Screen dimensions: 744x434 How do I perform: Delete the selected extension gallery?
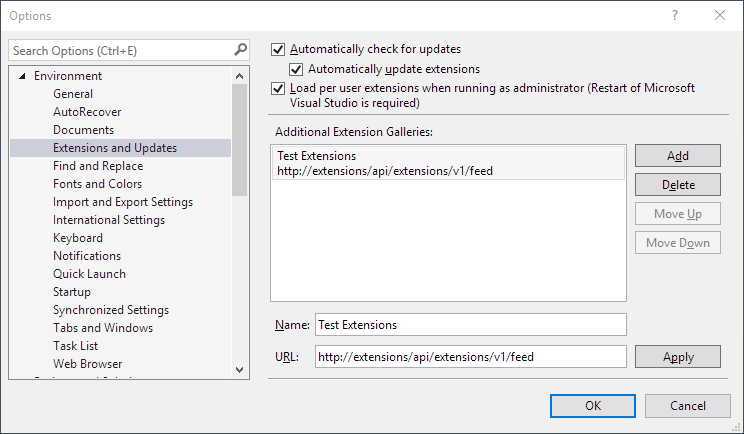(x=677, y=185)
